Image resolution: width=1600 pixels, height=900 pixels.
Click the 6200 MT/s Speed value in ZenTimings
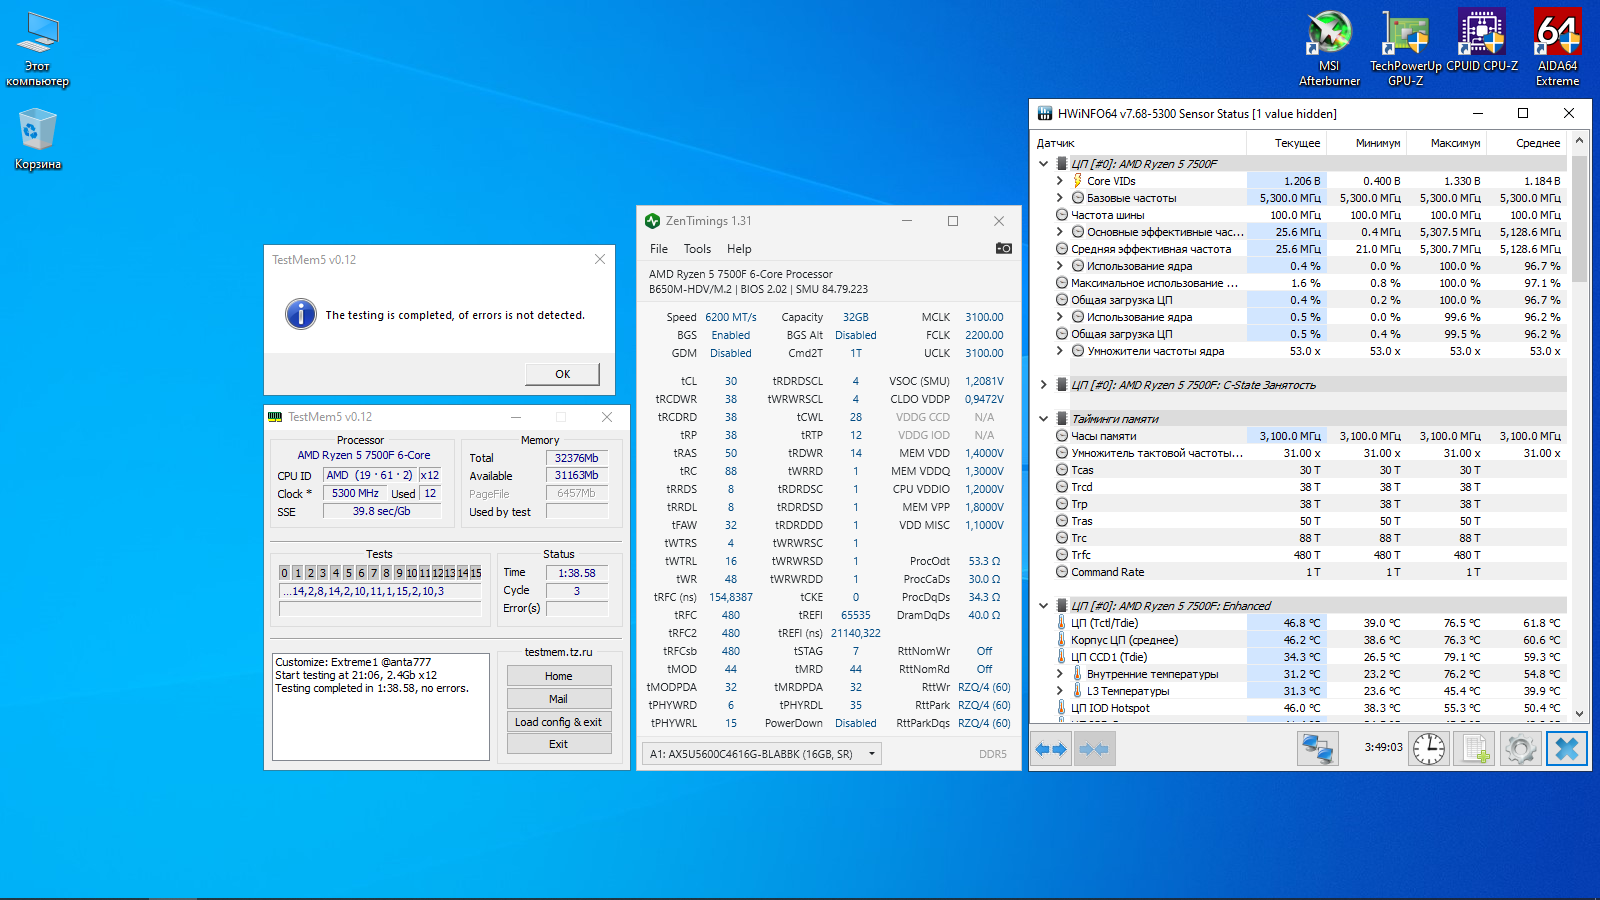pyautogui.click(x=731, y=317)
